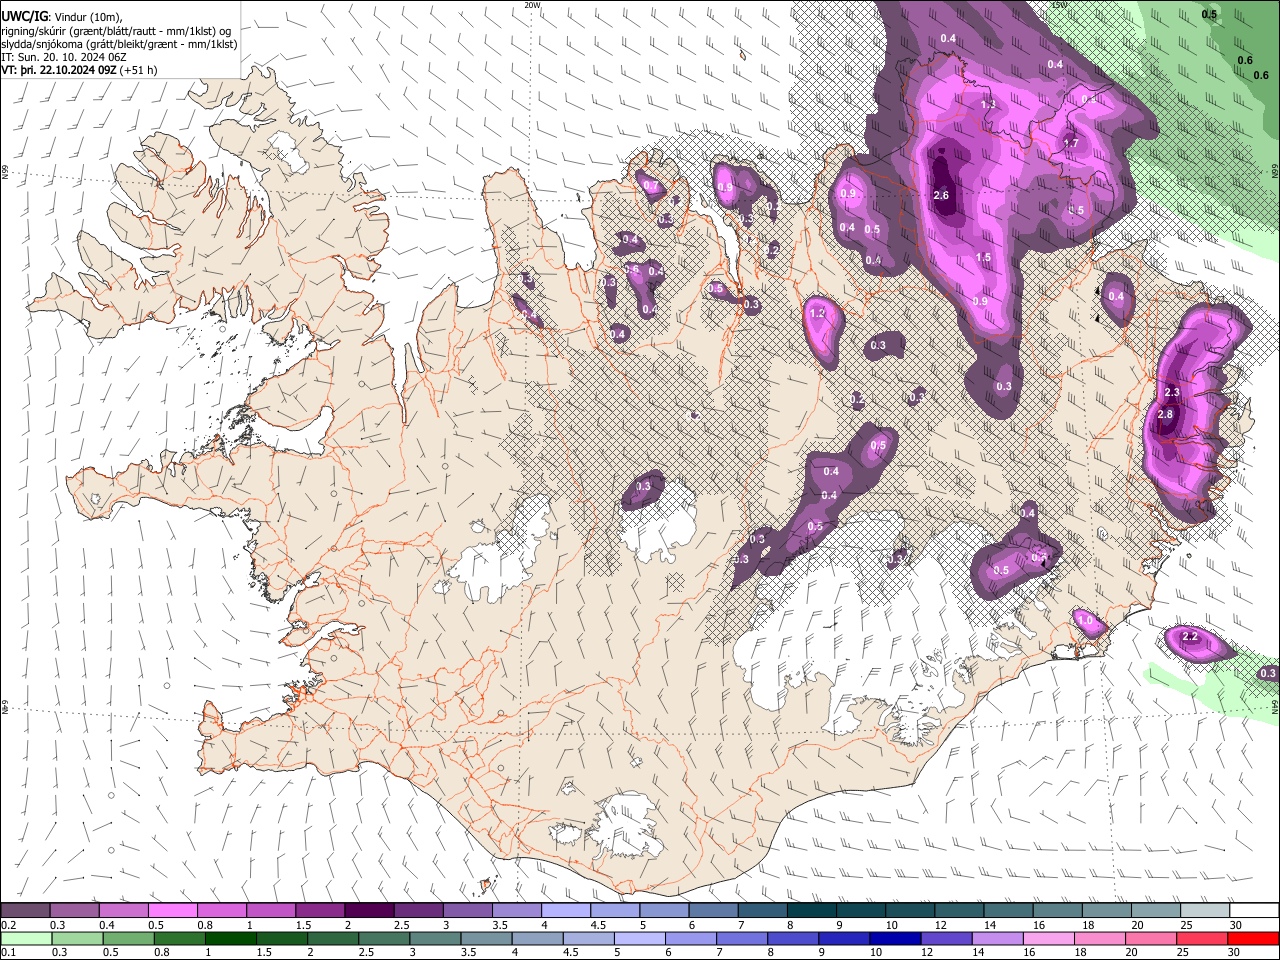1280x960 pixels.
Task: Click the 2.2 value label offshore
Action: [x=1190, y=637]
